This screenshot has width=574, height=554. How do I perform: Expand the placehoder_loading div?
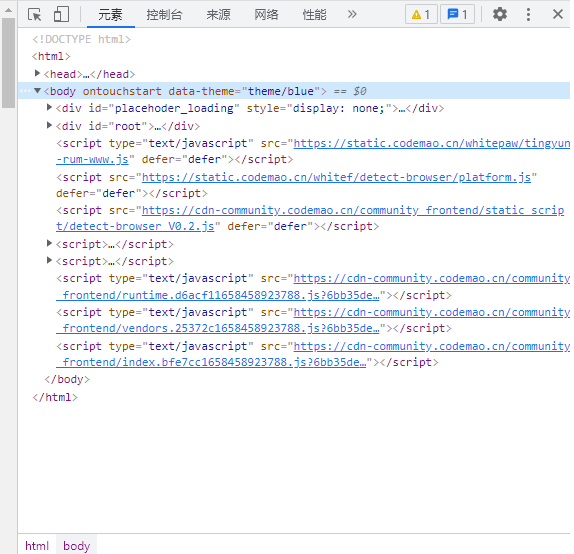[x=49, y=108]
